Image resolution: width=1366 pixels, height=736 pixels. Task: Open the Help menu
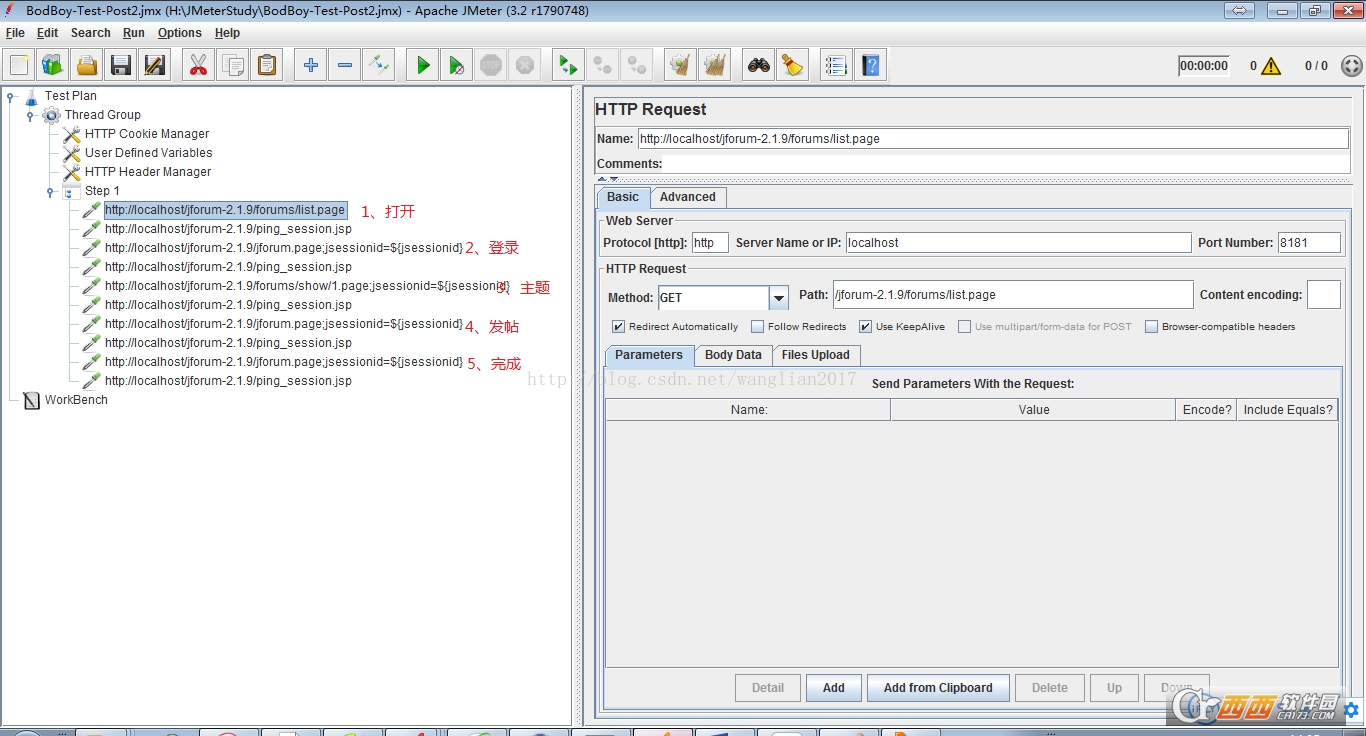[x=228, y=33]
